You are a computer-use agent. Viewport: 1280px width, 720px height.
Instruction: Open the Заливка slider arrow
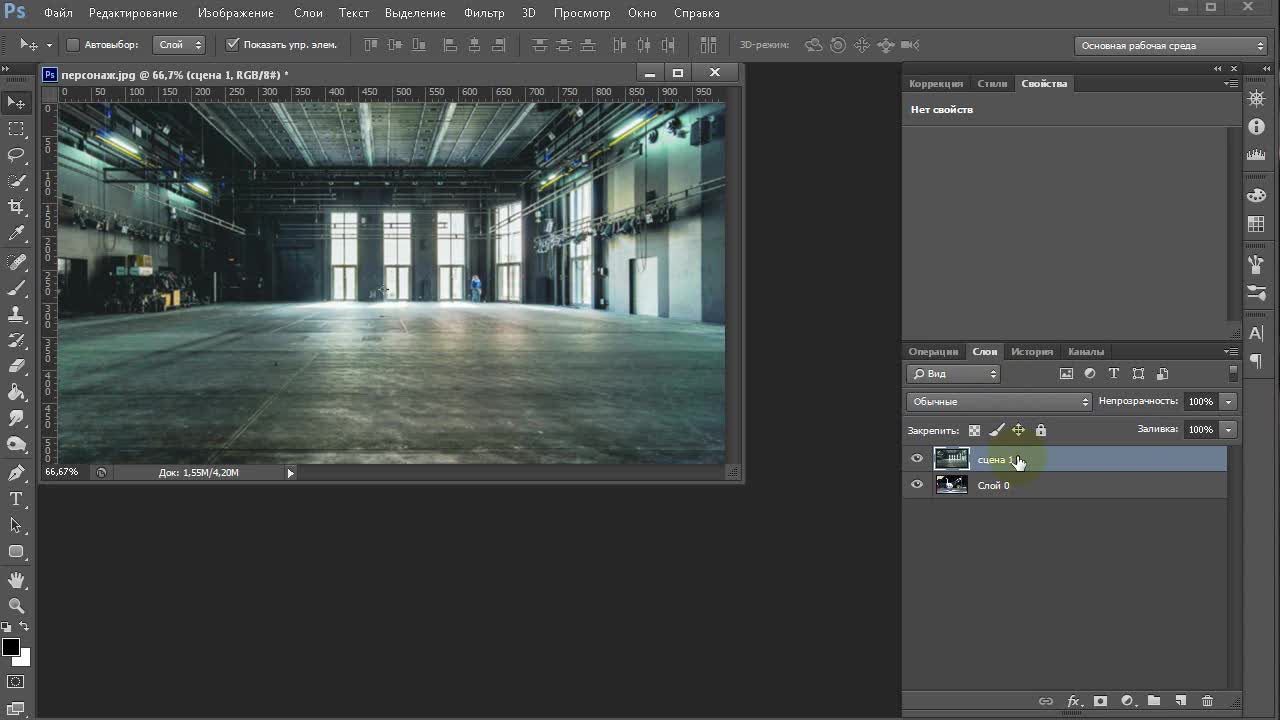(x=1228, y=429)
